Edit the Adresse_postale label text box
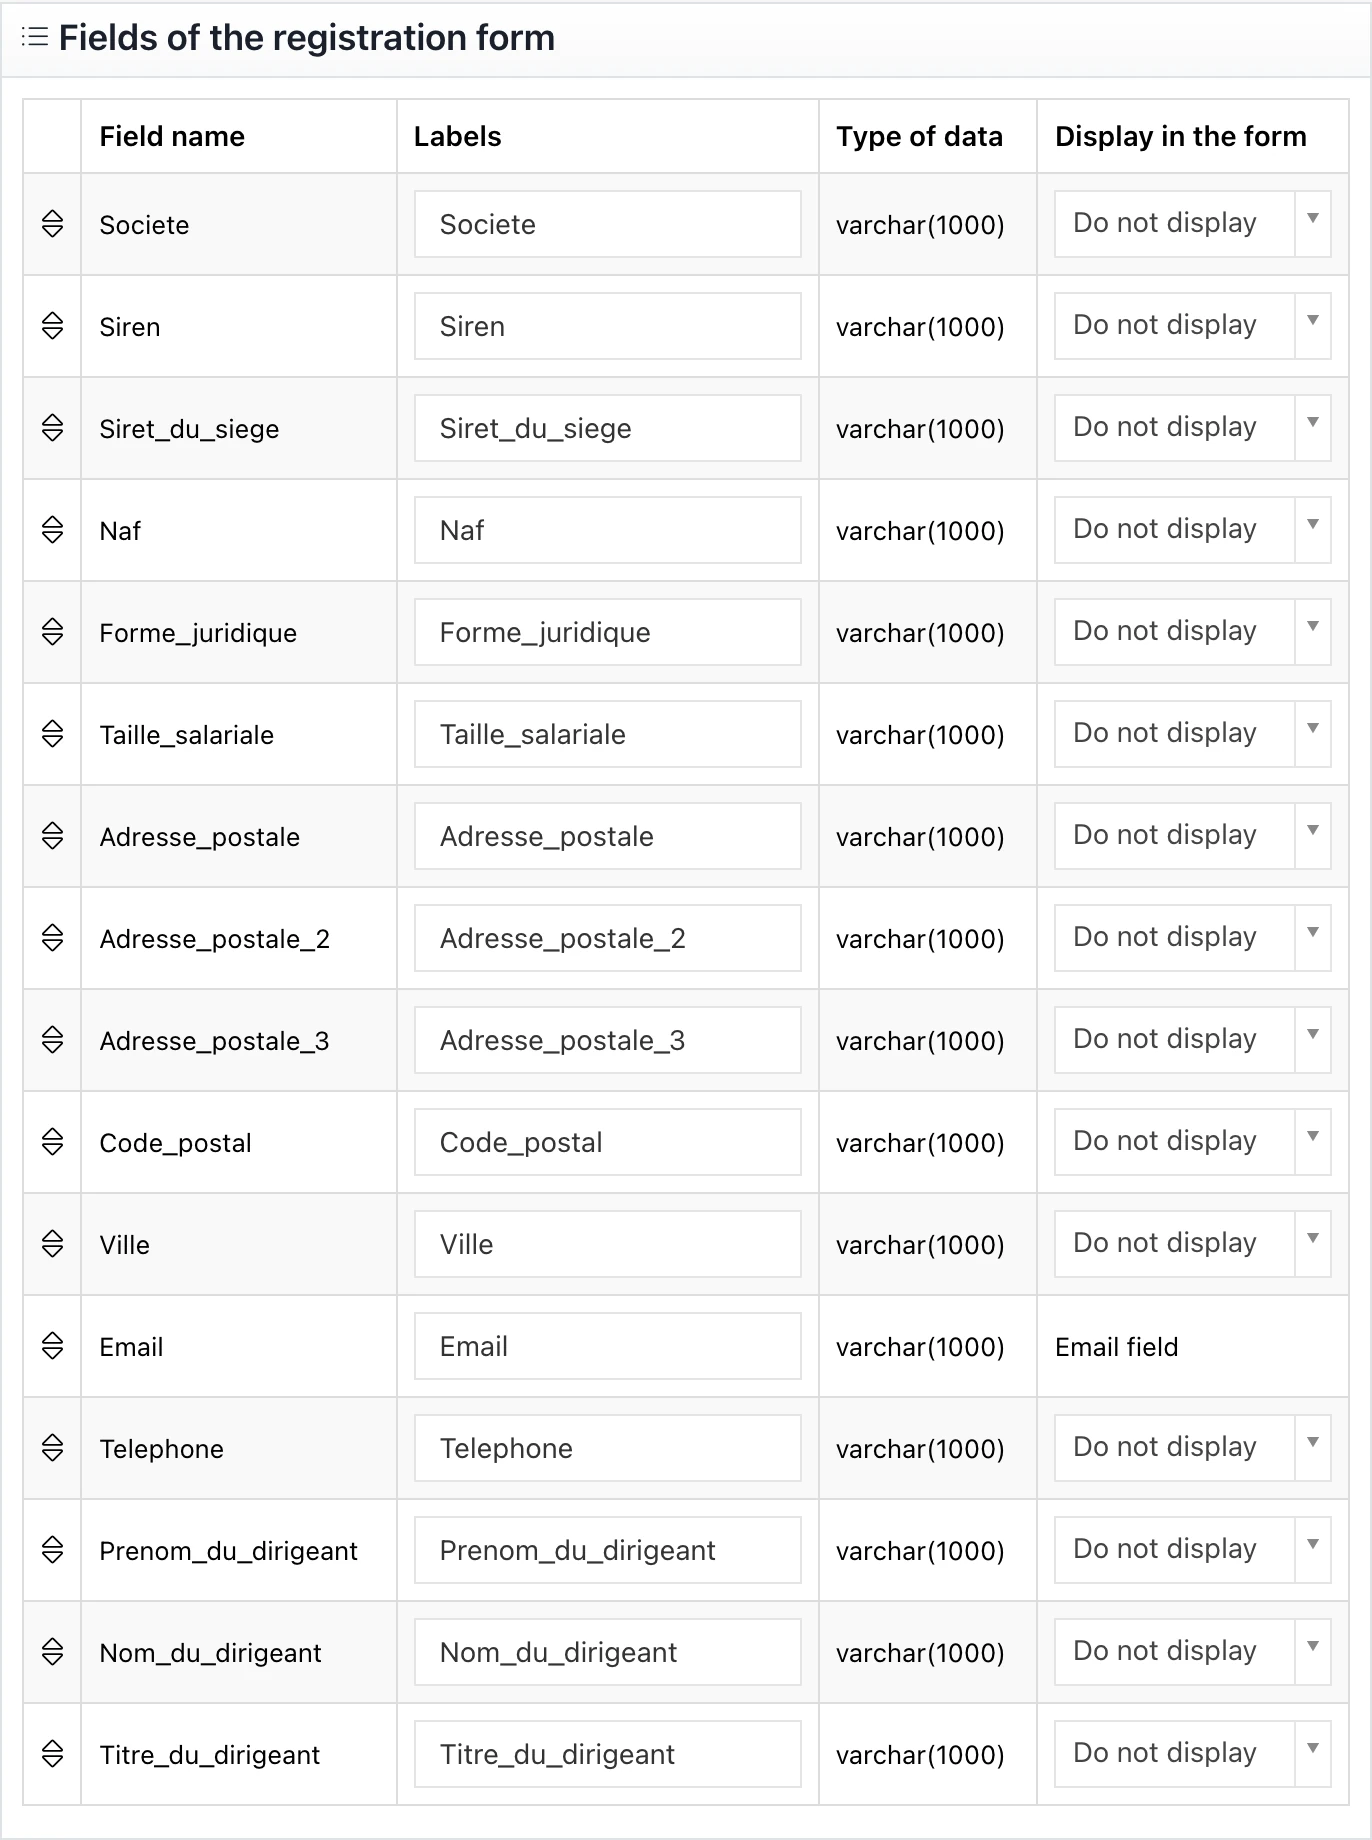 coord(607,836)
